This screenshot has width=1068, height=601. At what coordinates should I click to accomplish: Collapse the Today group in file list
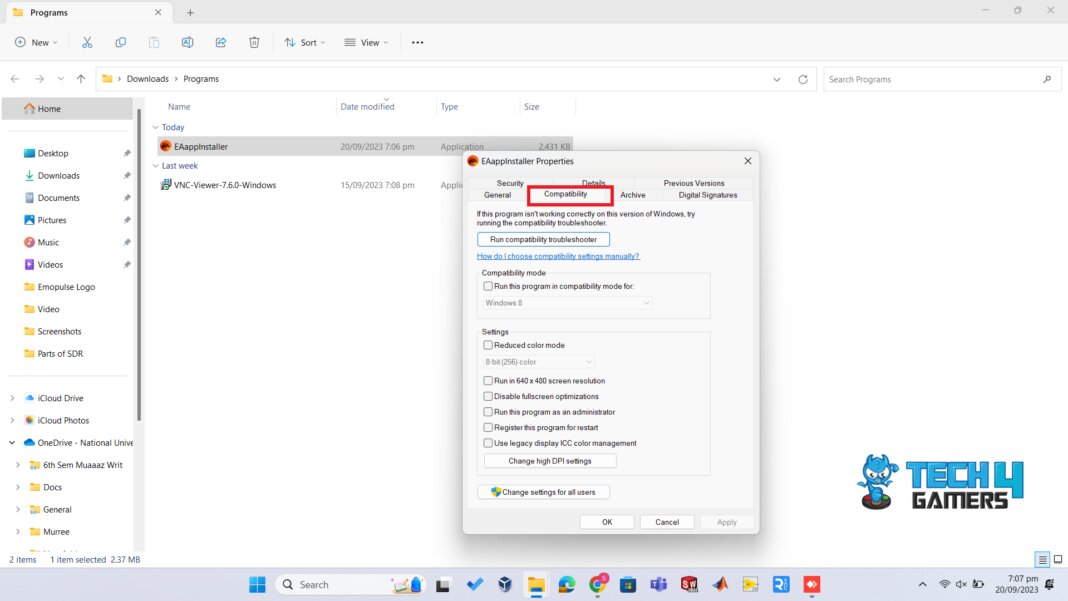159,127
